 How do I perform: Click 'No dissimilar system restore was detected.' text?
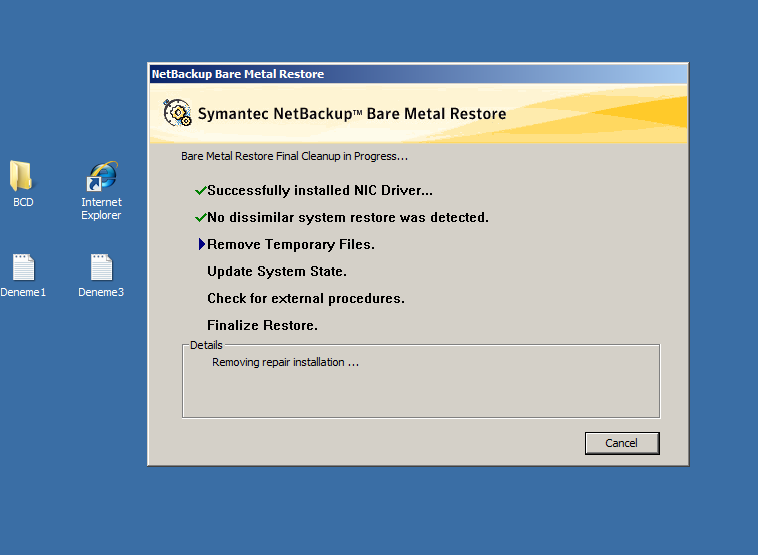[x=348, y=218]
